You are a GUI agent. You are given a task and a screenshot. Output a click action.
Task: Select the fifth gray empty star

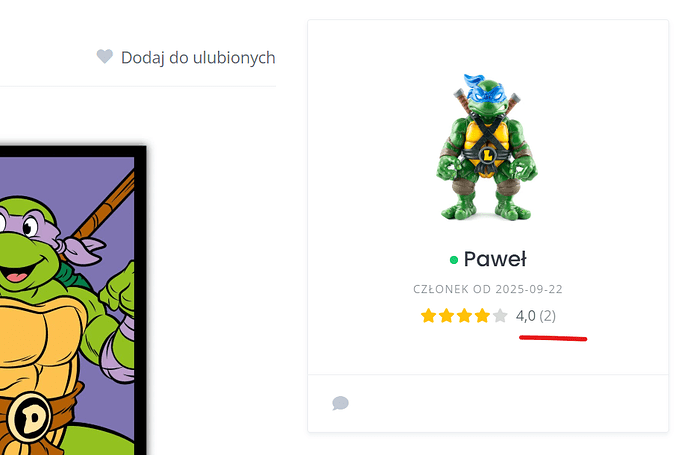[500, 316]
